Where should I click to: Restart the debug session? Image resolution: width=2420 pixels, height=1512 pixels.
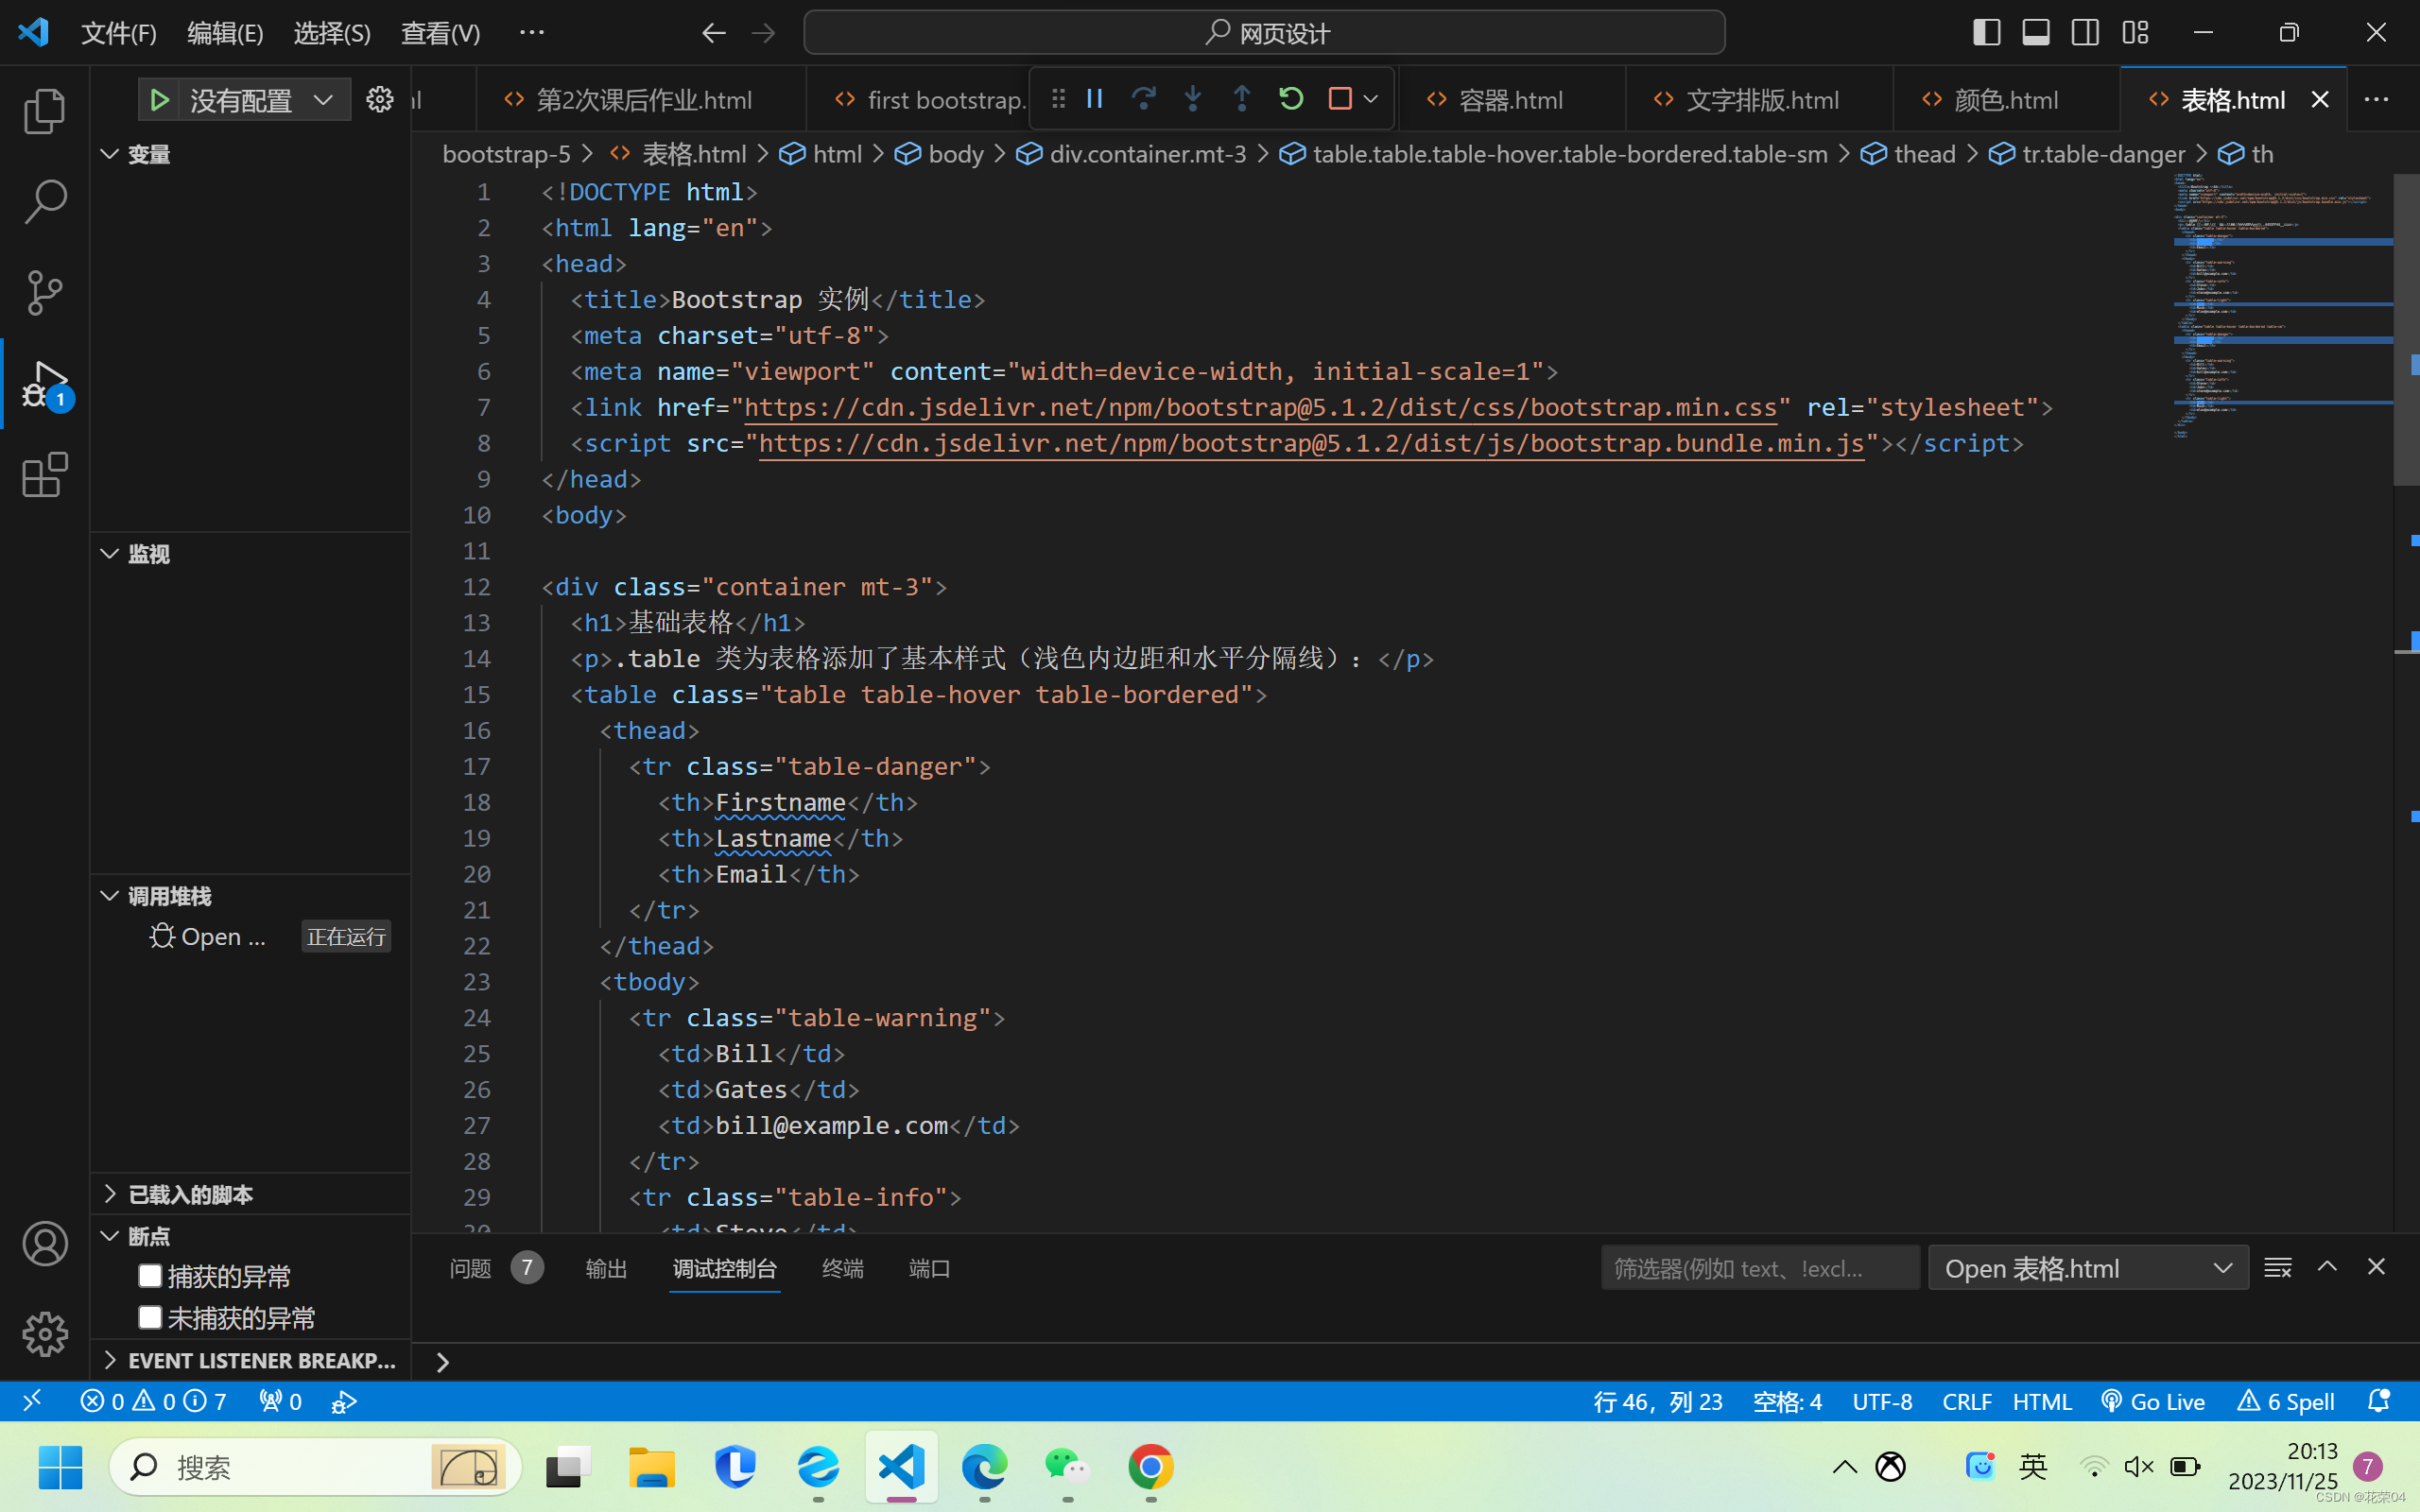pyautogui.click(x=1291, y=98)
